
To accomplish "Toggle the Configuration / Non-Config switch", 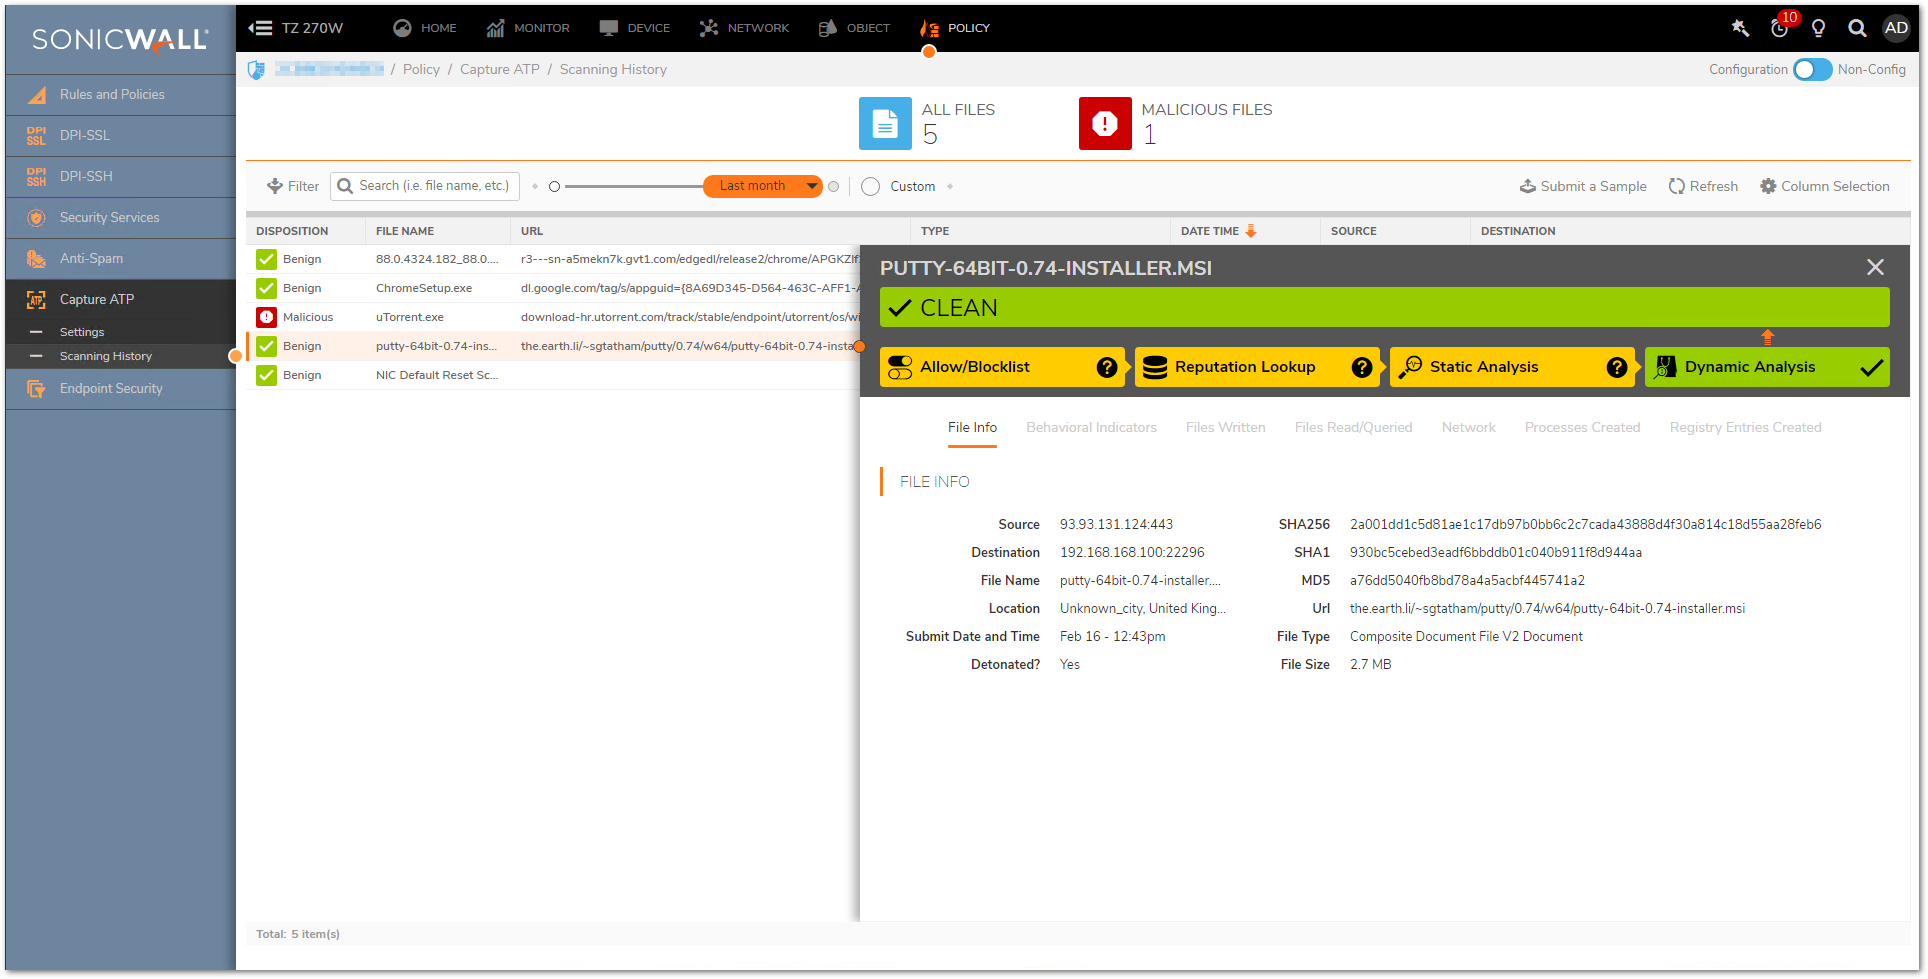I will click(x=1812, y=69).
